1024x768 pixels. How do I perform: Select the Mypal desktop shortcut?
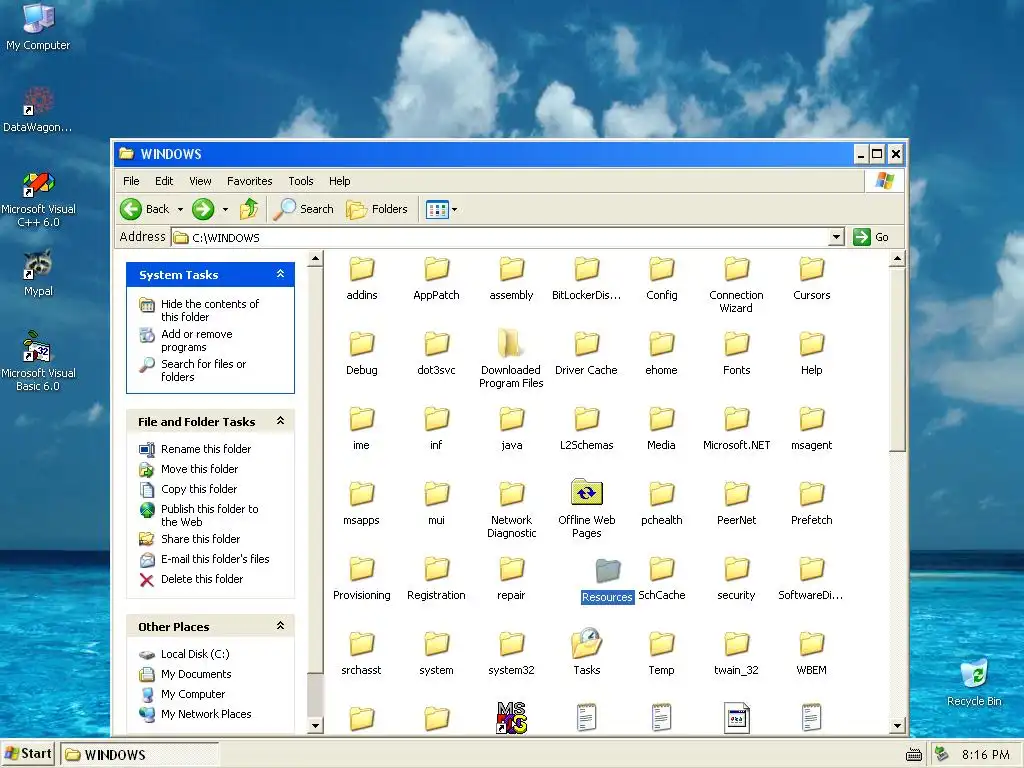[x=38, y=273]
